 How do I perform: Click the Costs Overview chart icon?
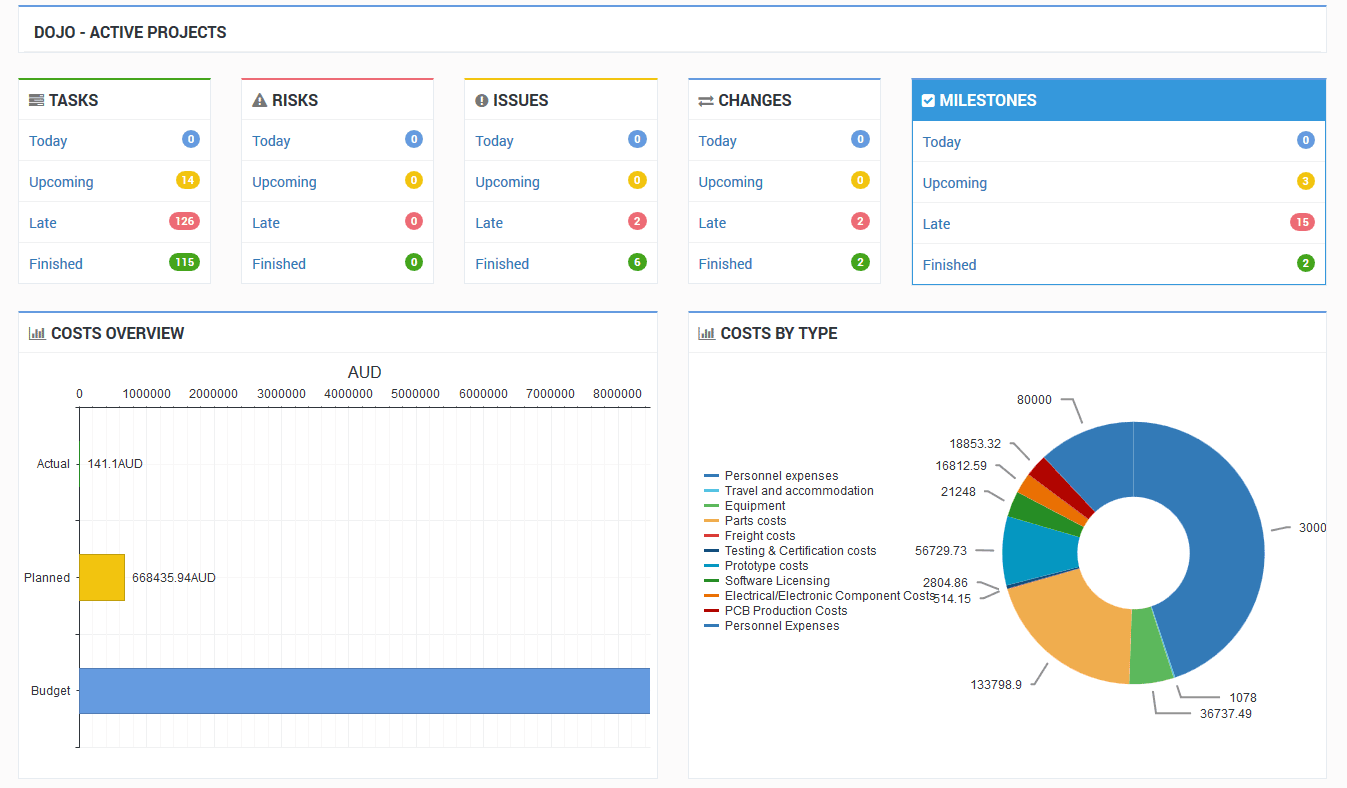pos(37,333)
